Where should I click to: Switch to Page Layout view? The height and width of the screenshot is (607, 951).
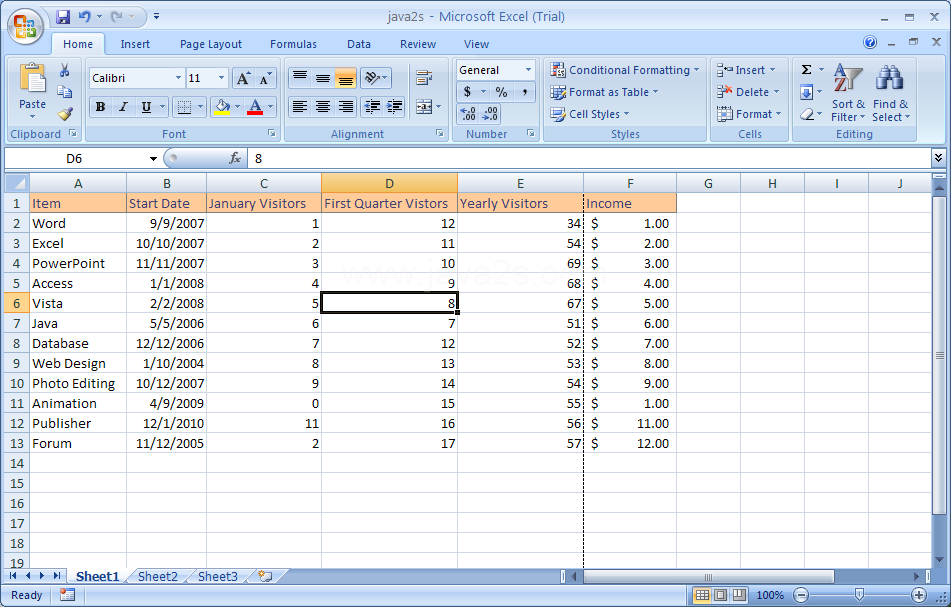point(721,595)
